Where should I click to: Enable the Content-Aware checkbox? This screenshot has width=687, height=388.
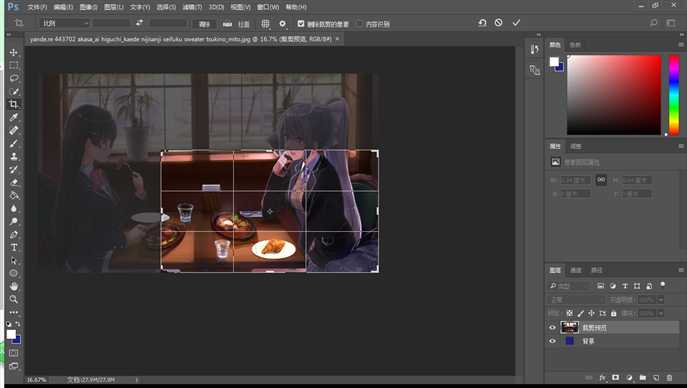[x=360, y=24]
